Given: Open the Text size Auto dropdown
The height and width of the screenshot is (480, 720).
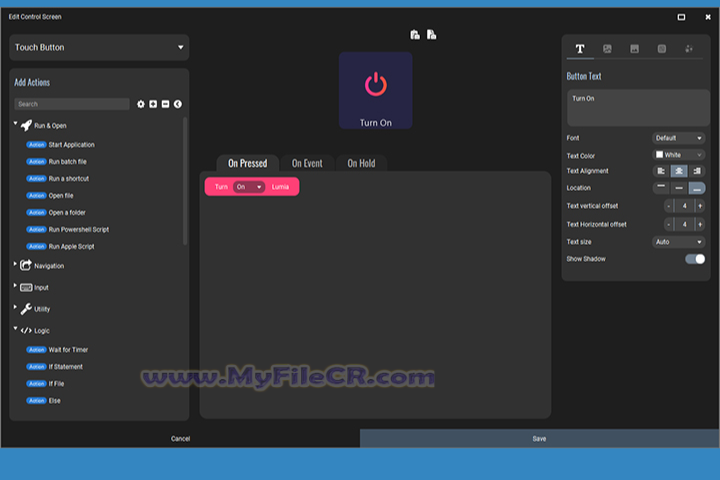Looking at the screenshot, I should (x=679, y=242).
